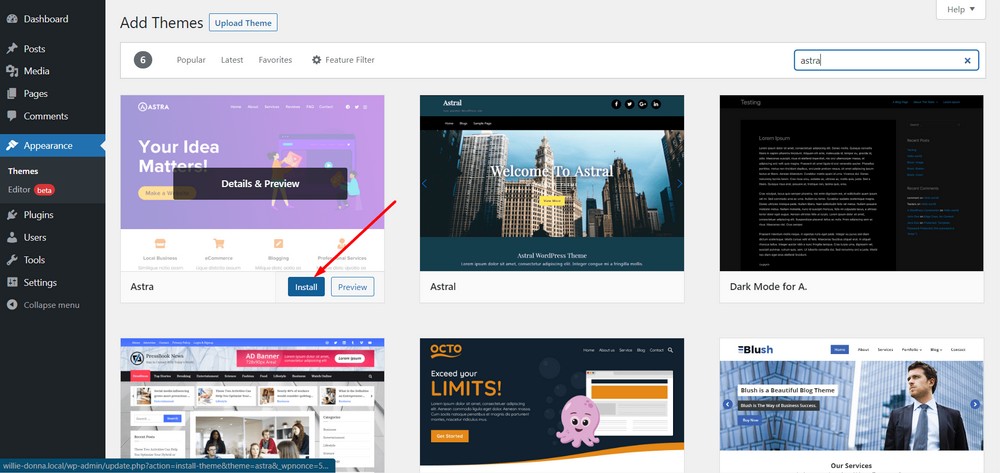The image size is (1000, 473).
Task: Select the Appearance menu label
Action: [48, 145]
